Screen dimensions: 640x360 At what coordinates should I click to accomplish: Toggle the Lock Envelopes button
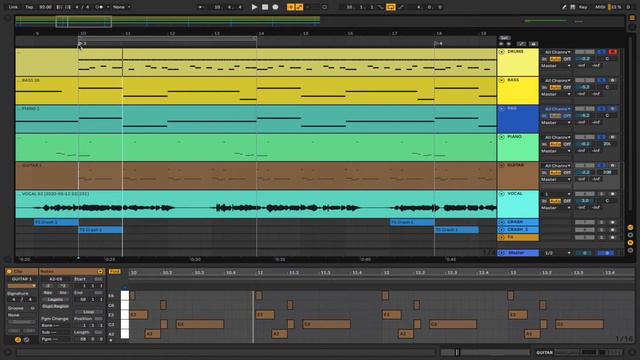[533, 44]
